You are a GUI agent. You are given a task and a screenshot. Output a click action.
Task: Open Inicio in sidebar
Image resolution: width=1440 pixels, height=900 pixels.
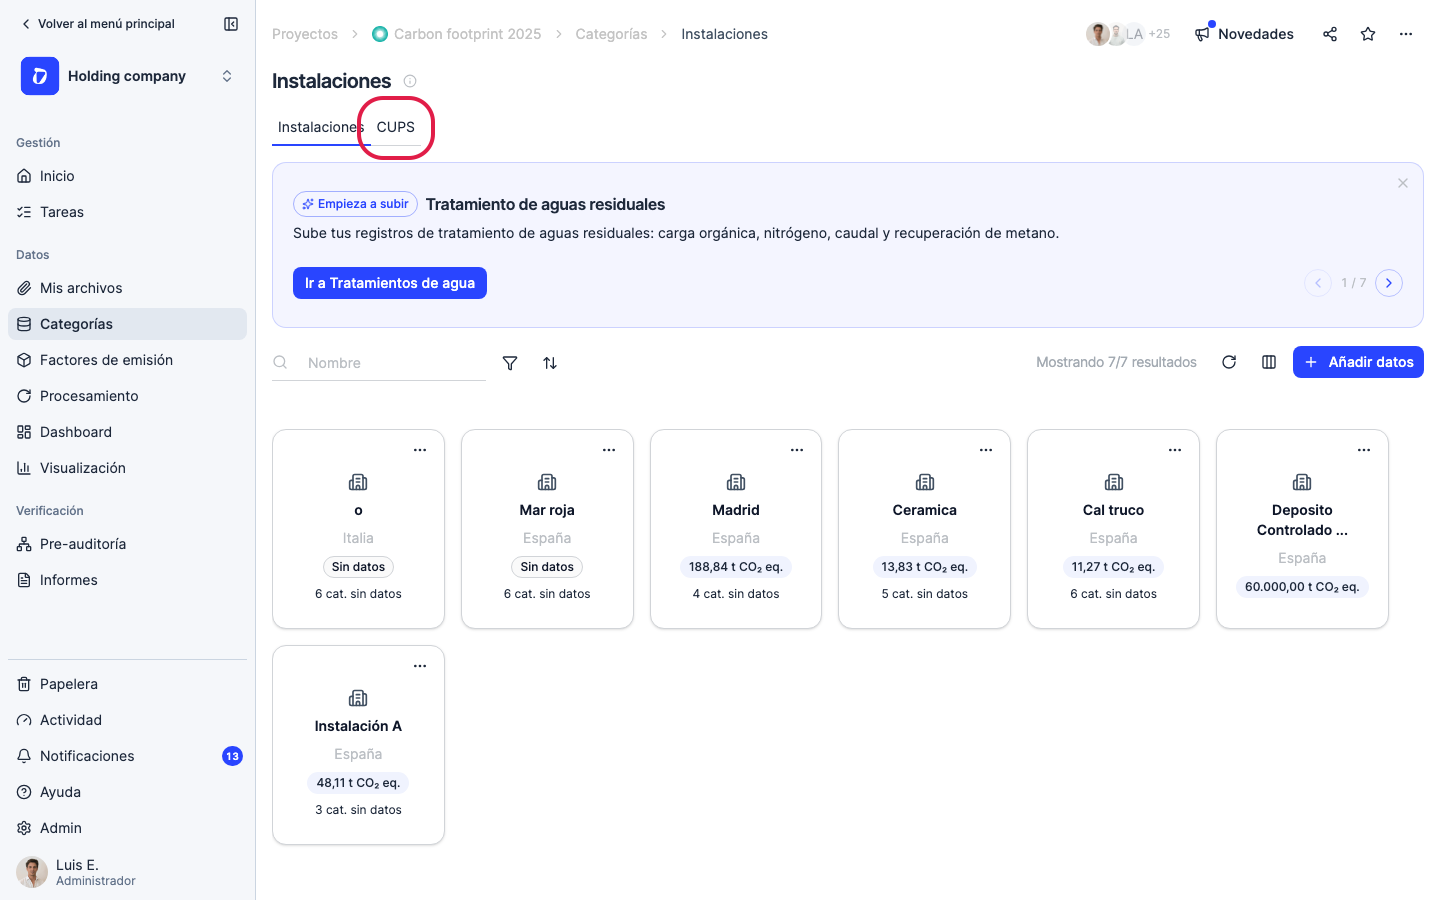point(127,176)
